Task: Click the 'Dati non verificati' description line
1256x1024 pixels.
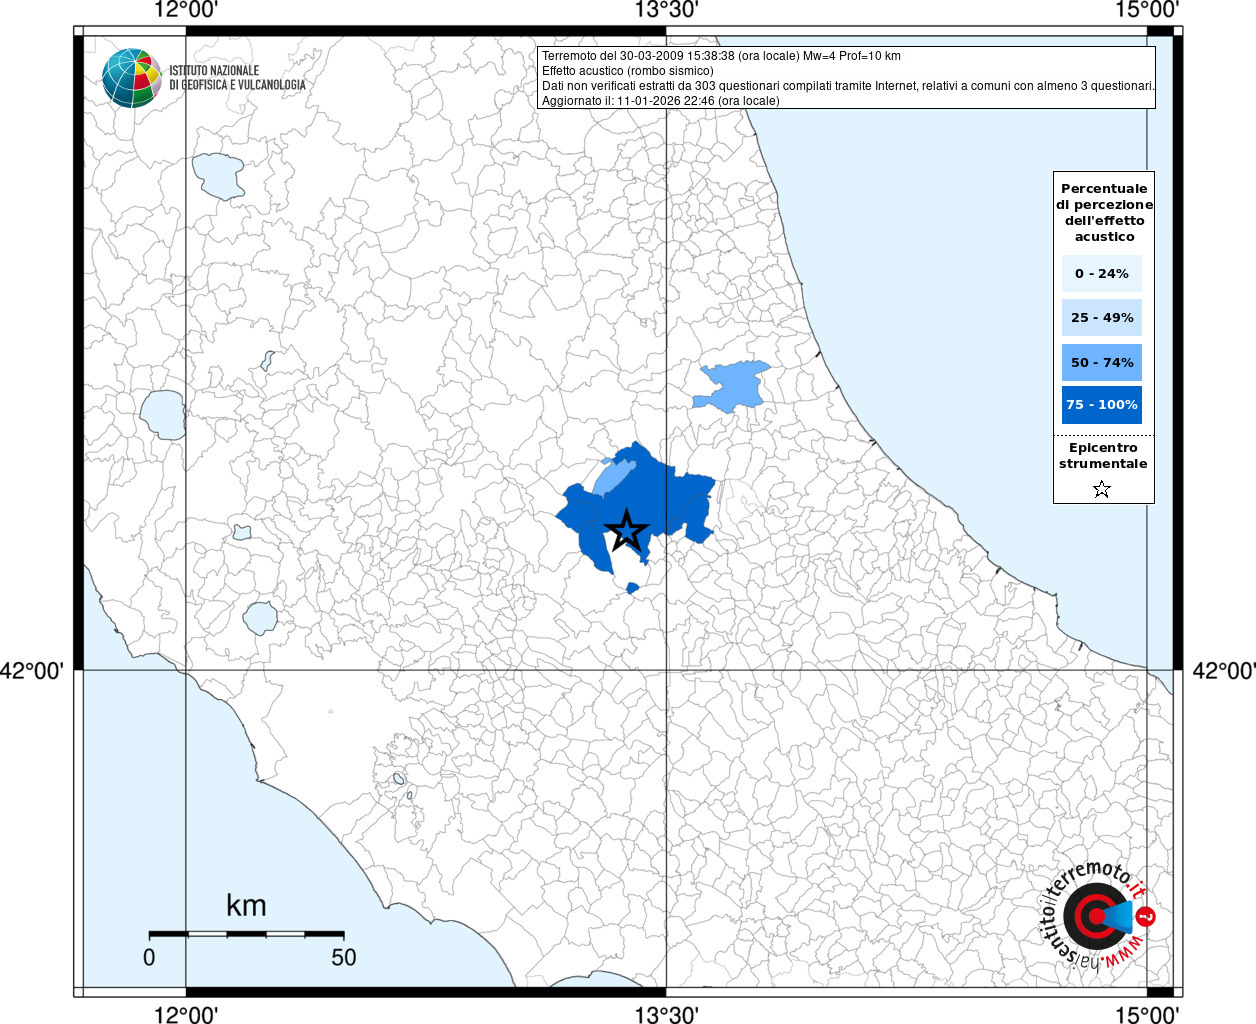Action: click(848, 86)
